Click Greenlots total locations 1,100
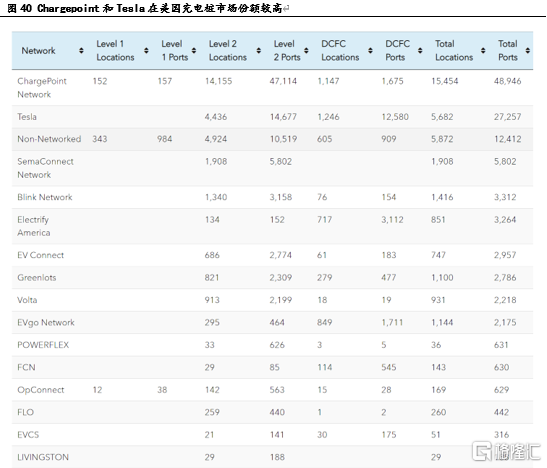 (442, 277)
